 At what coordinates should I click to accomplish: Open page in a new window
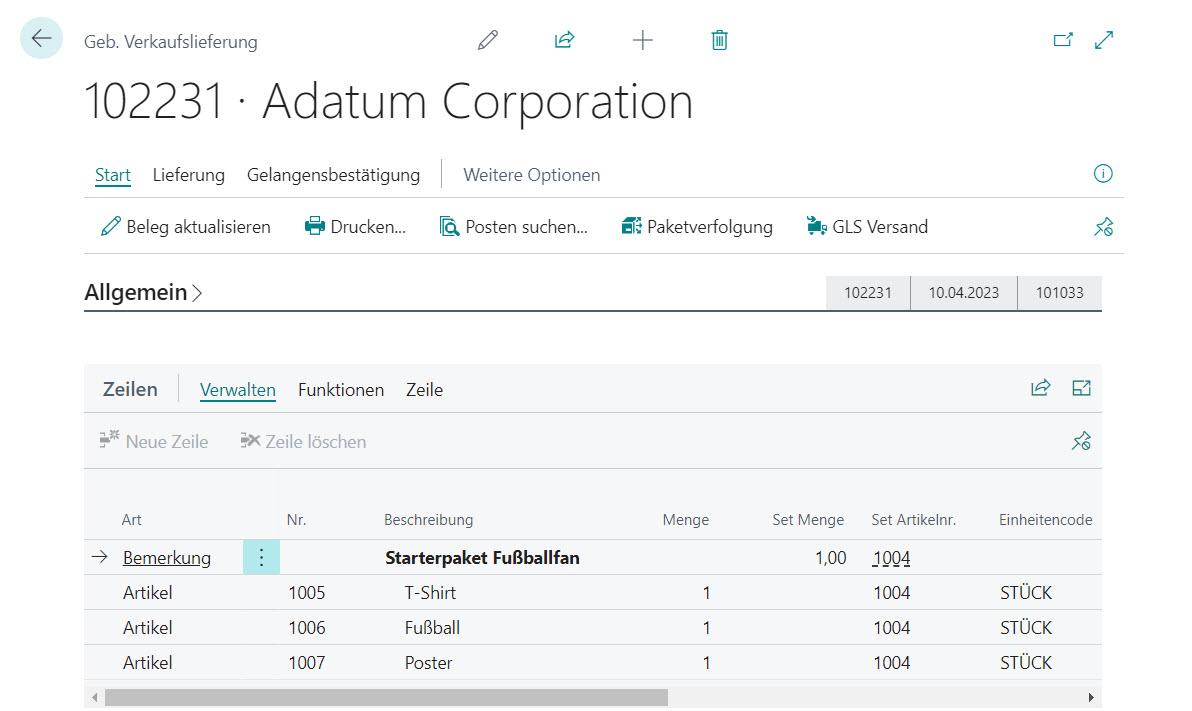tap(1063, 40)
